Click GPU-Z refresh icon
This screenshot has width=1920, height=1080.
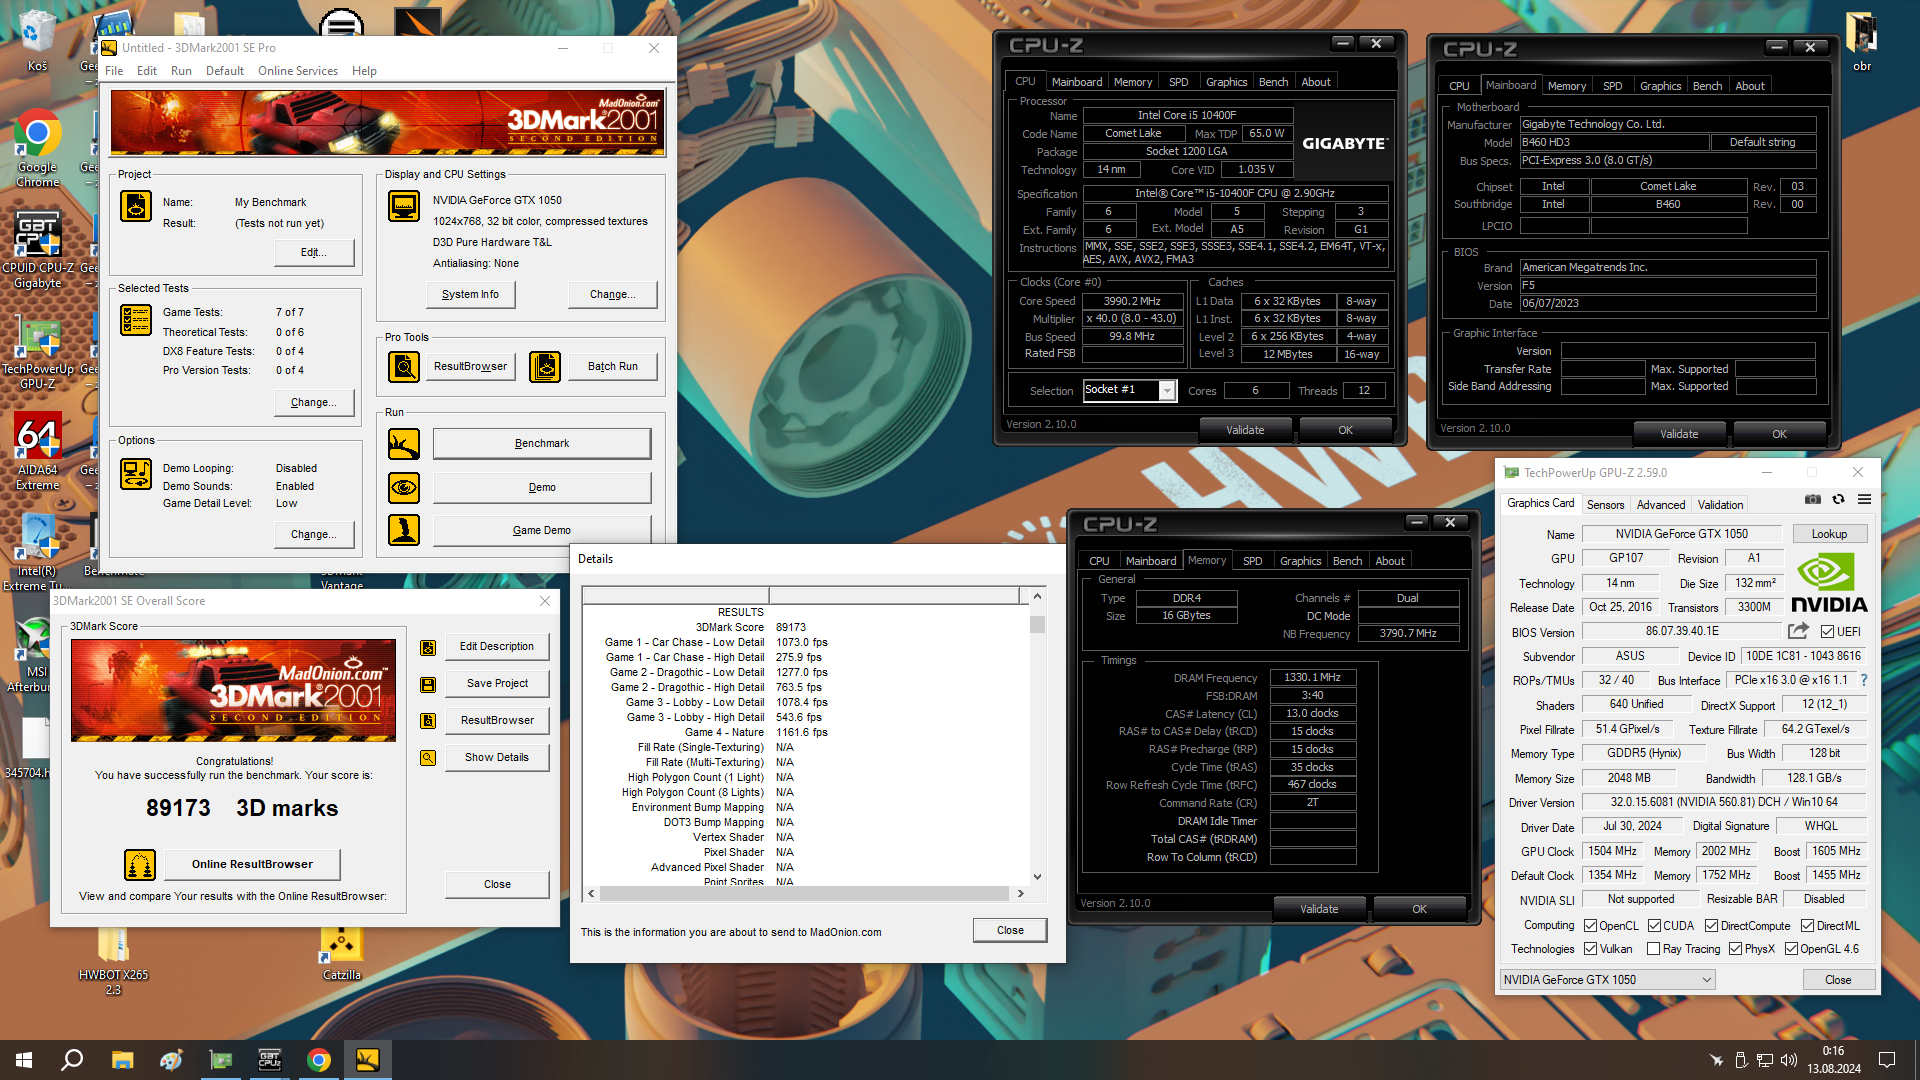click(1838, 499)
